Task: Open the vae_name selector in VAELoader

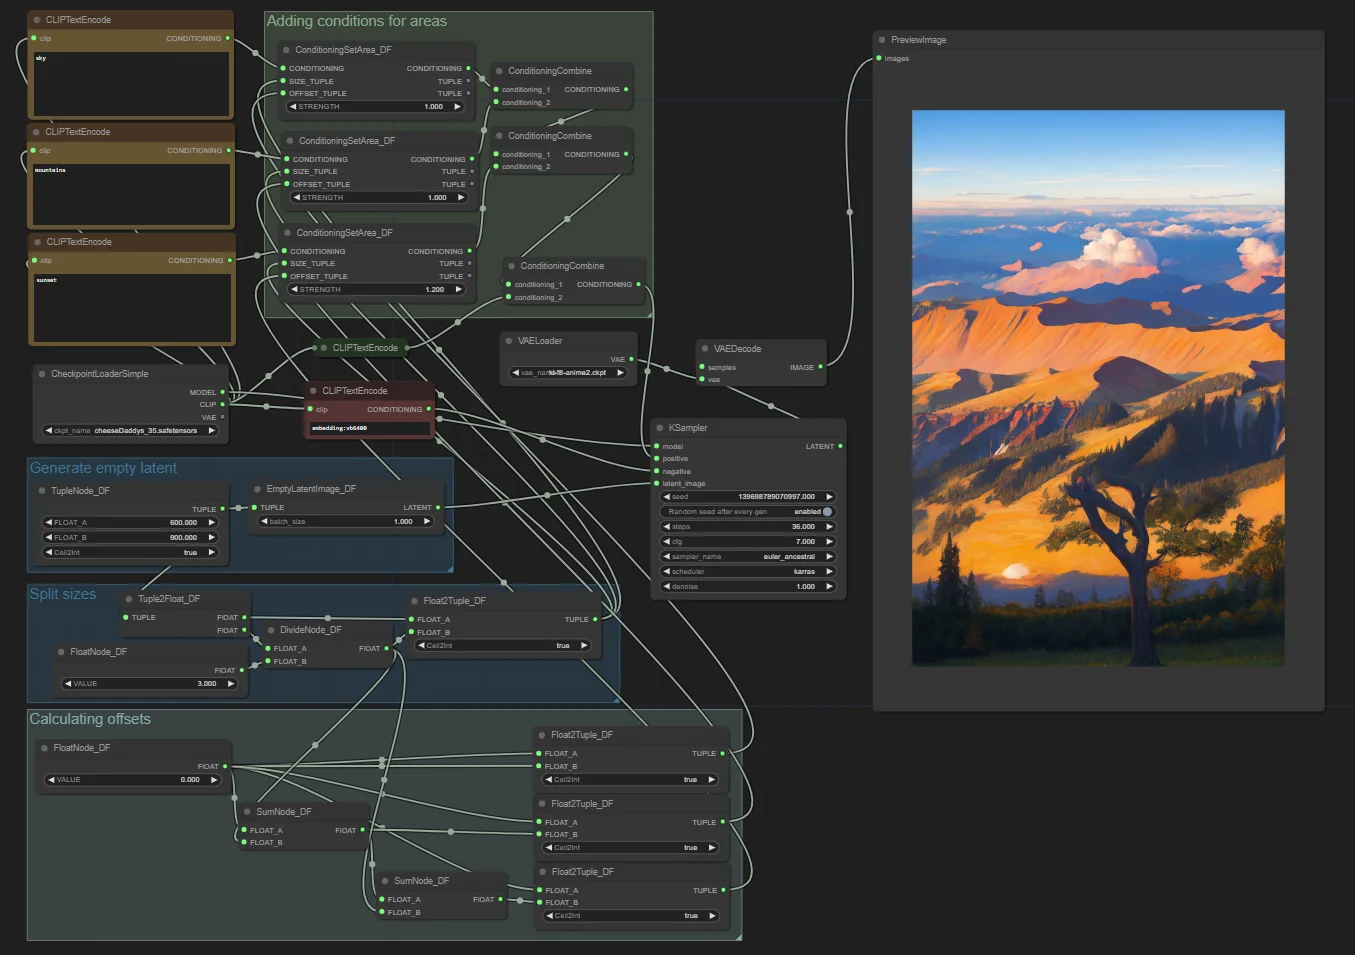Action: pos(568,373)
